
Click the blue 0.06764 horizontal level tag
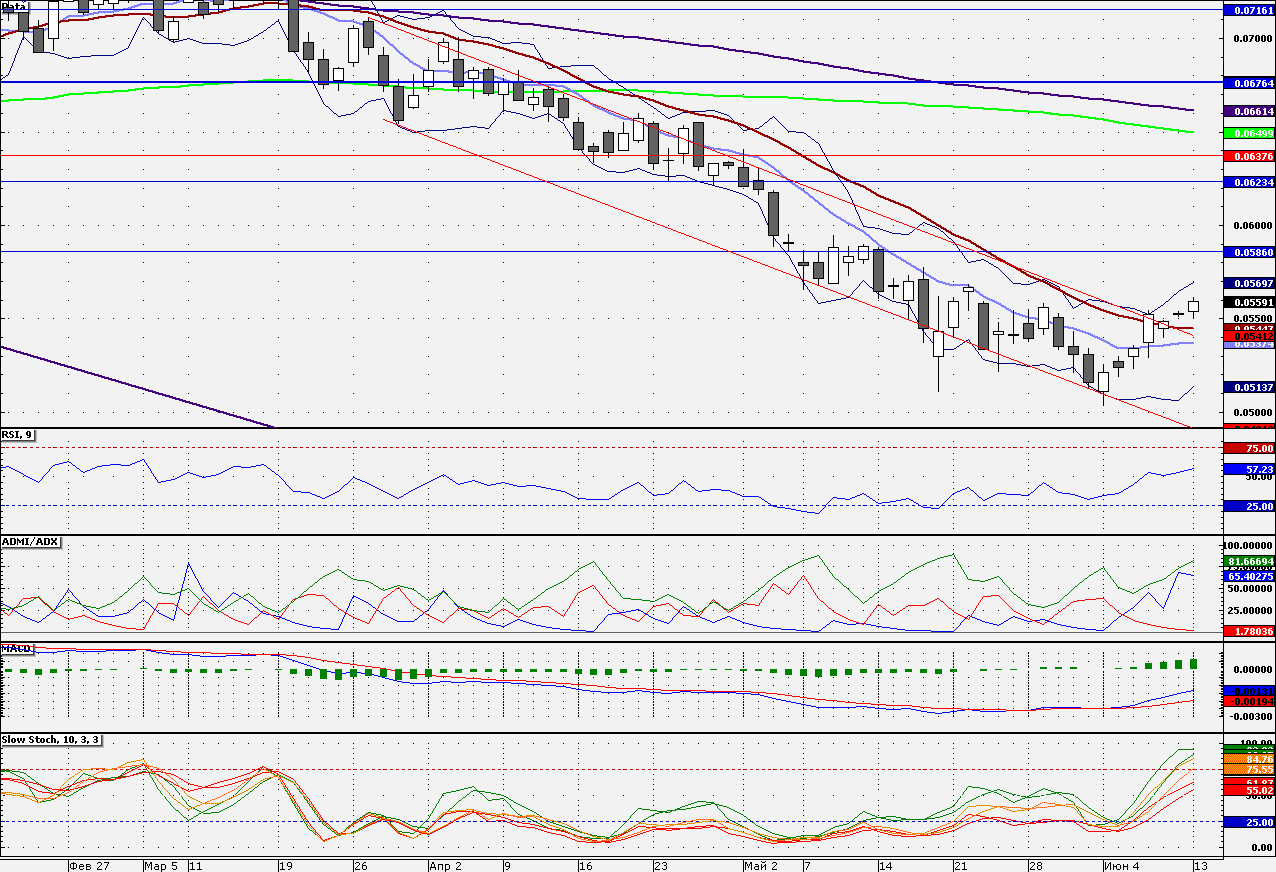pyautogui.click(x=1250, y=82)
